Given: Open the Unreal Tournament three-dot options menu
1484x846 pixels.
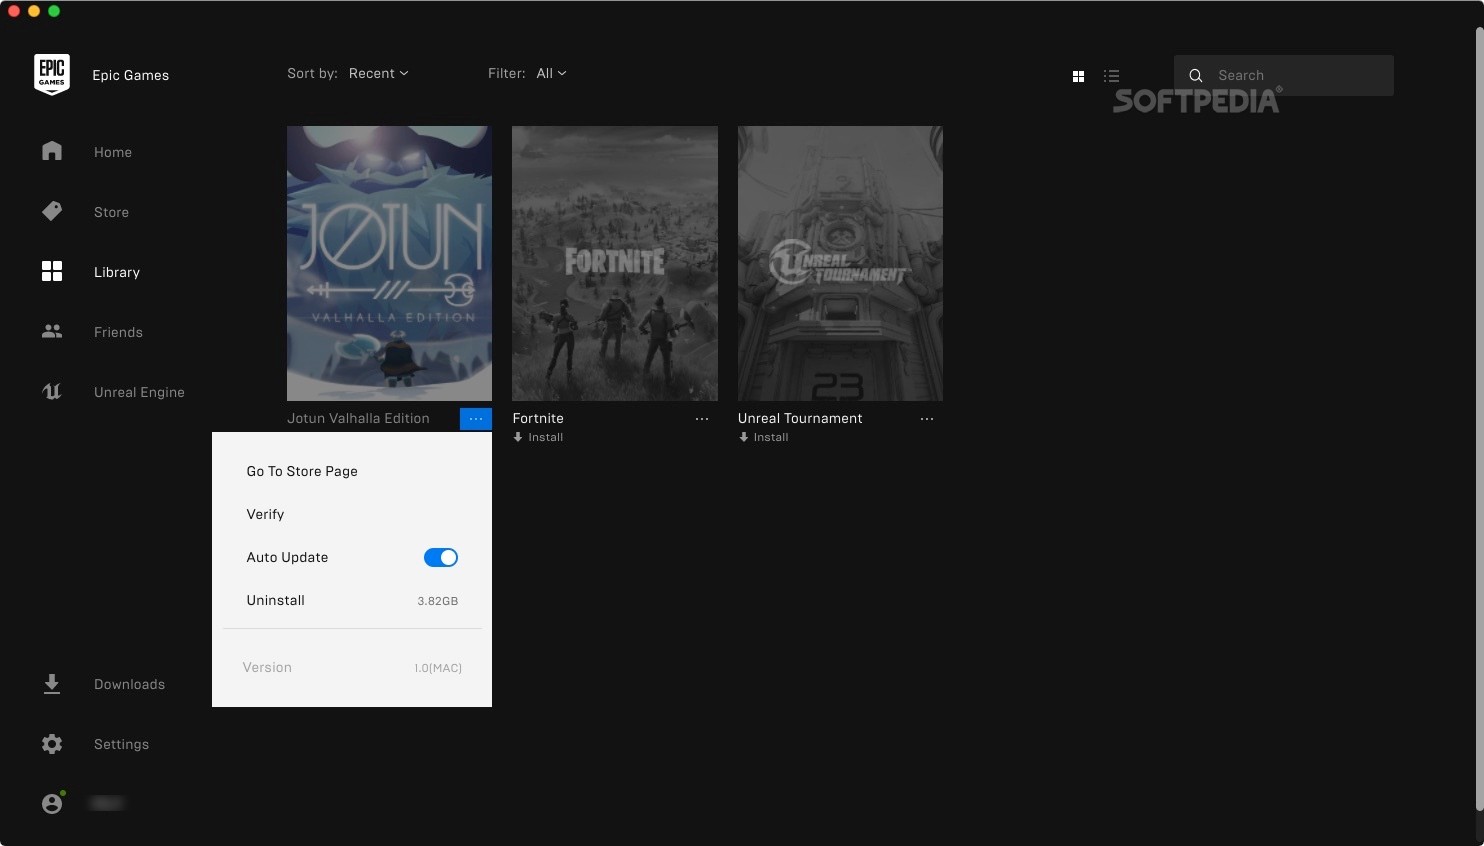Looking at the screenshot, I should click(927, 419).
